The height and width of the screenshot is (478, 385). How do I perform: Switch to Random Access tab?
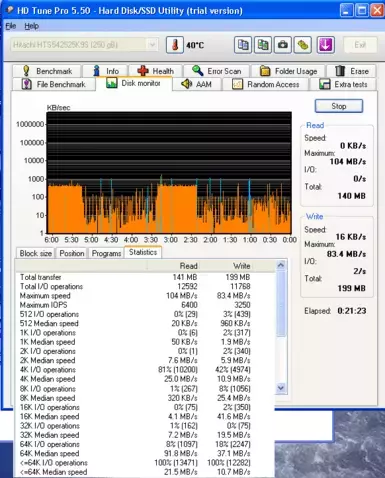(x=266, y=84)
